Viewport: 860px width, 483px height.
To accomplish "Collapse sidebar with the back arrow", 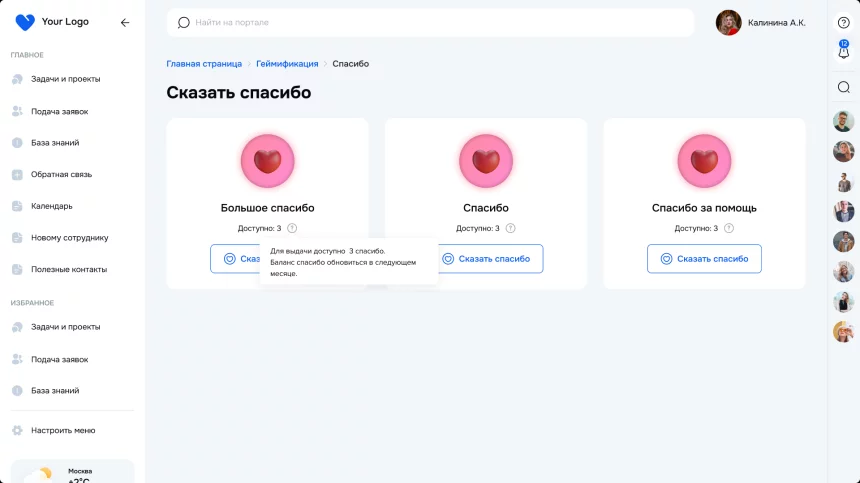I will pos(124,22).
